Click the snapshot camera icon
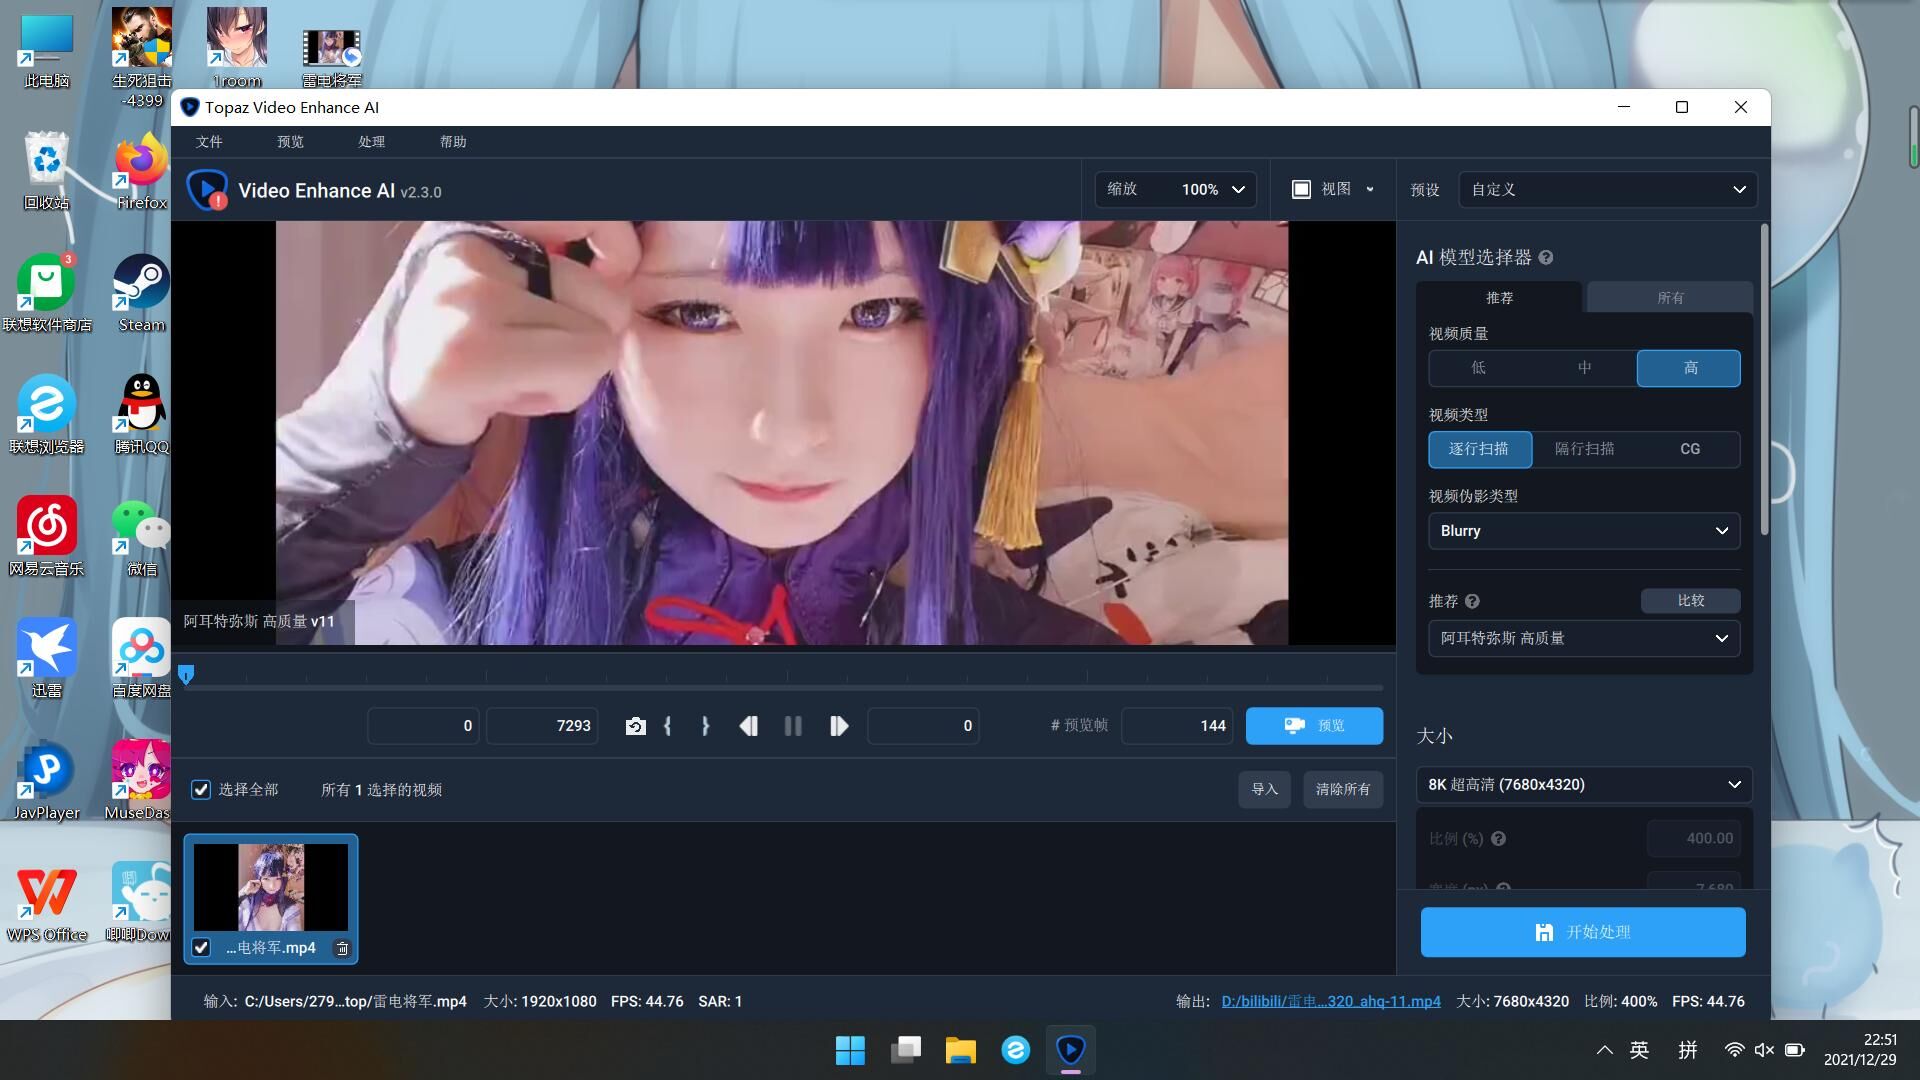The width and height of the screenshot is (1920, 1080). (635, 726)
